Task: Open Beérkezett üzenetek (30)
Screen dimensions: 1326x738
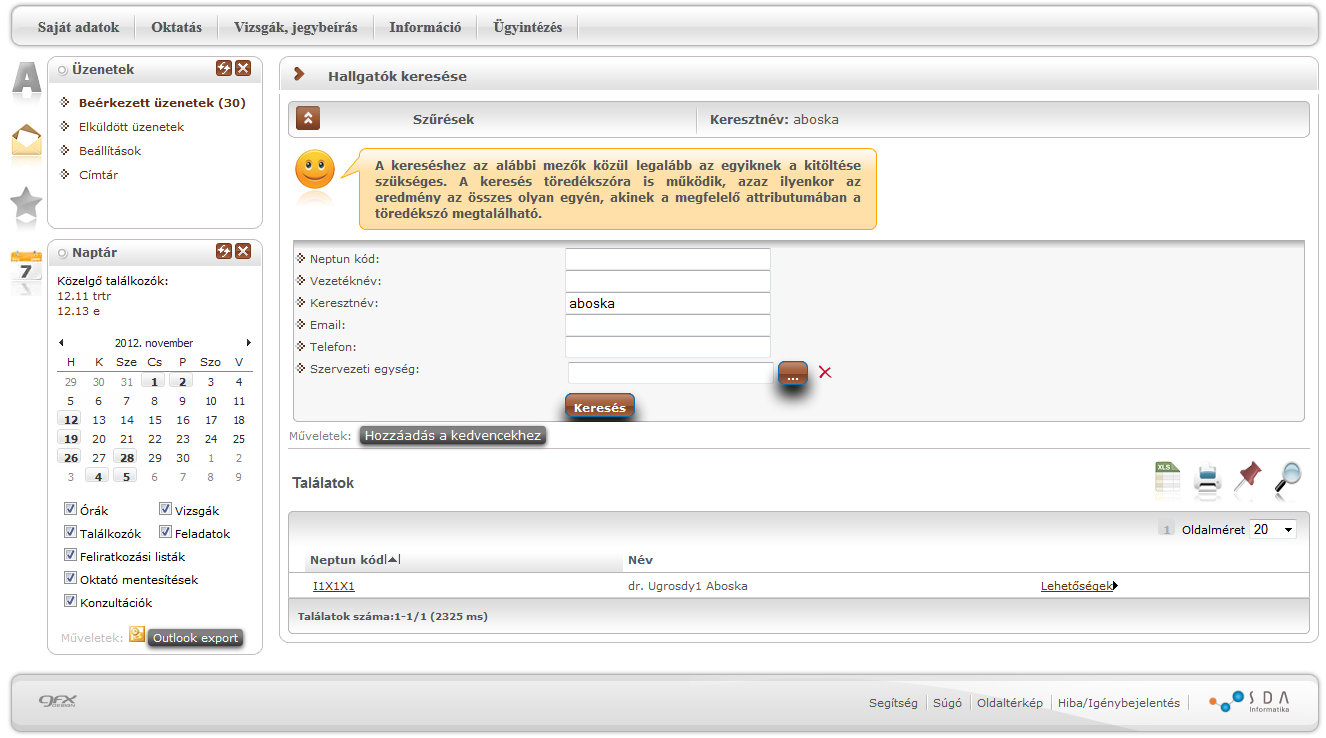Action: click(162, 103)
